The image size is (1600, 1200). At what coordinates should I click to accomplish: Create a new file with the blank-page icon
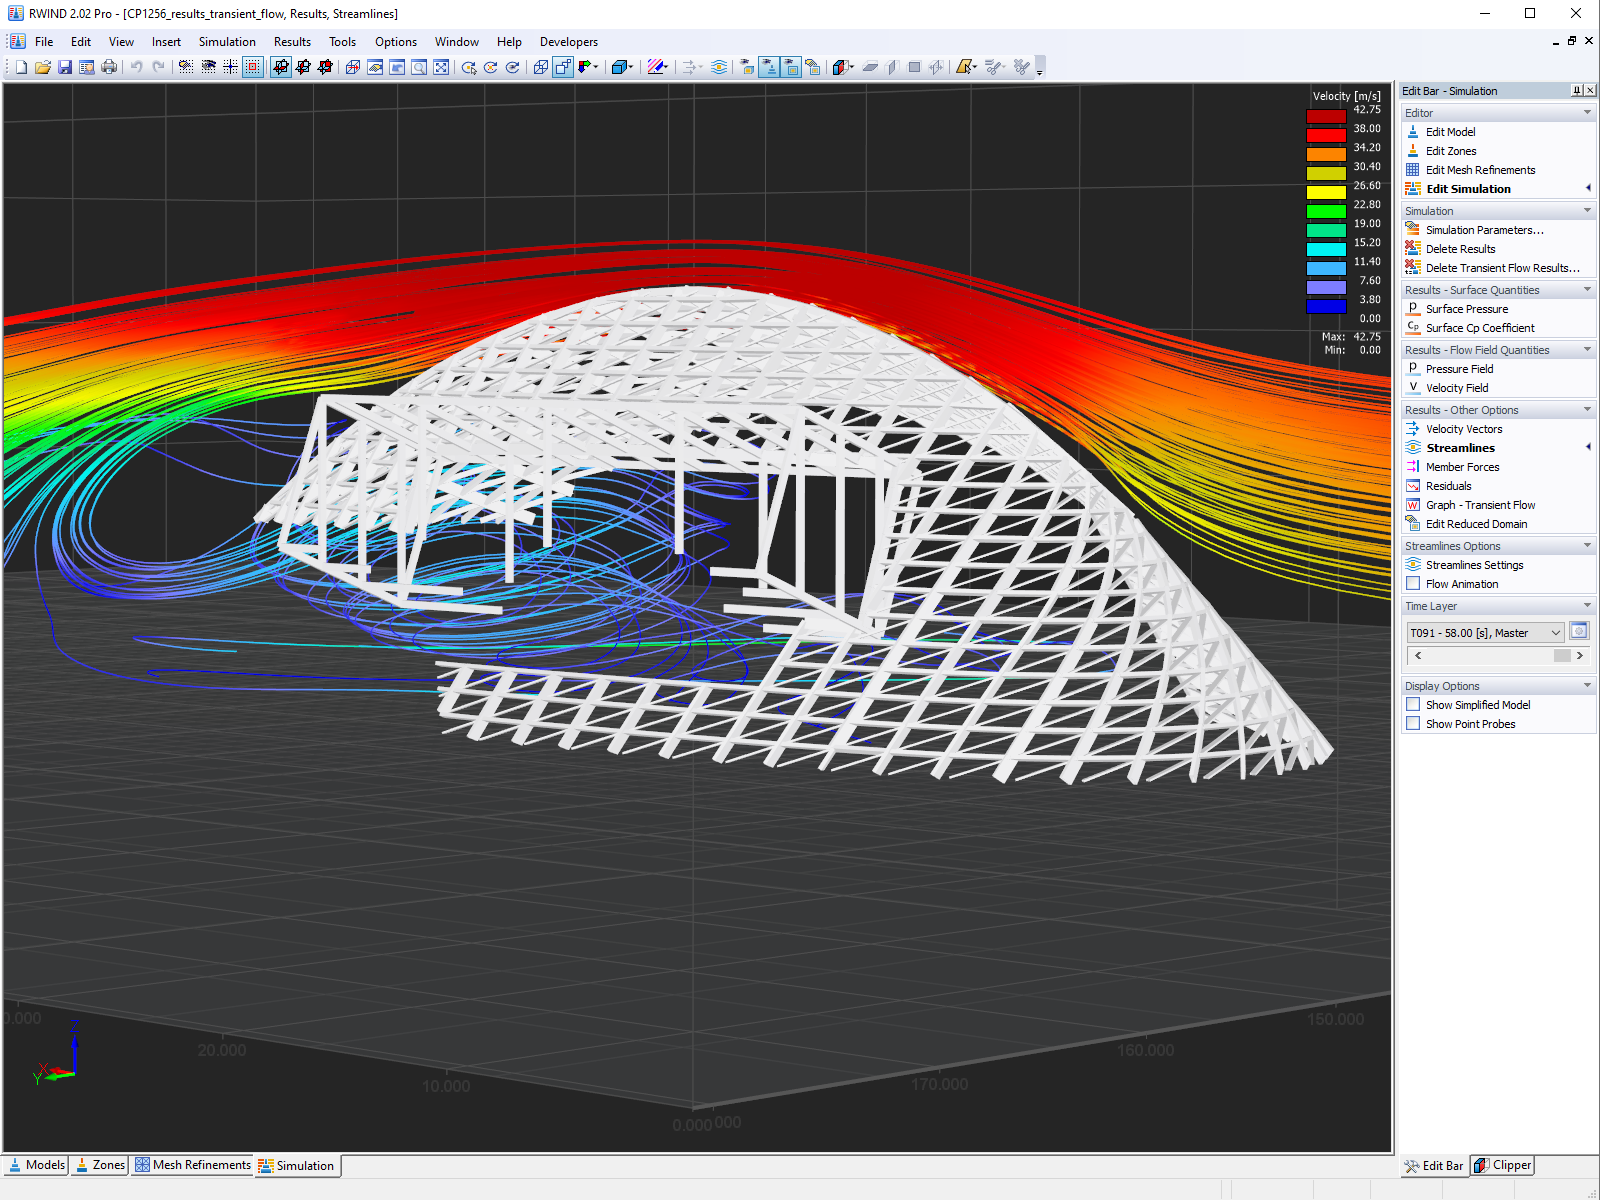(x=21, y=67)
